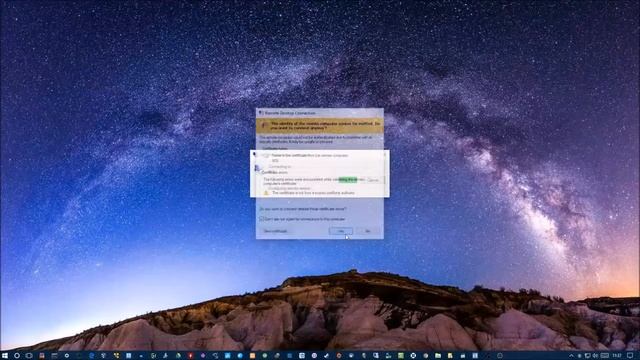
Task: Click the No button in certificate dialog
Action: [367, 231]
